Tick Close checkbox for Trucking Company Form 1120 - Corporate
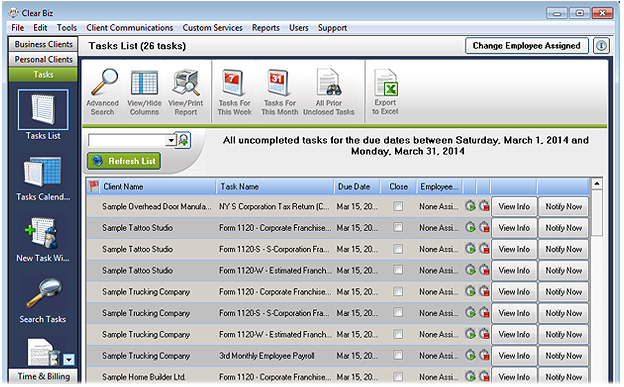Viewport: 624px width, 387px height. [398, 291]
